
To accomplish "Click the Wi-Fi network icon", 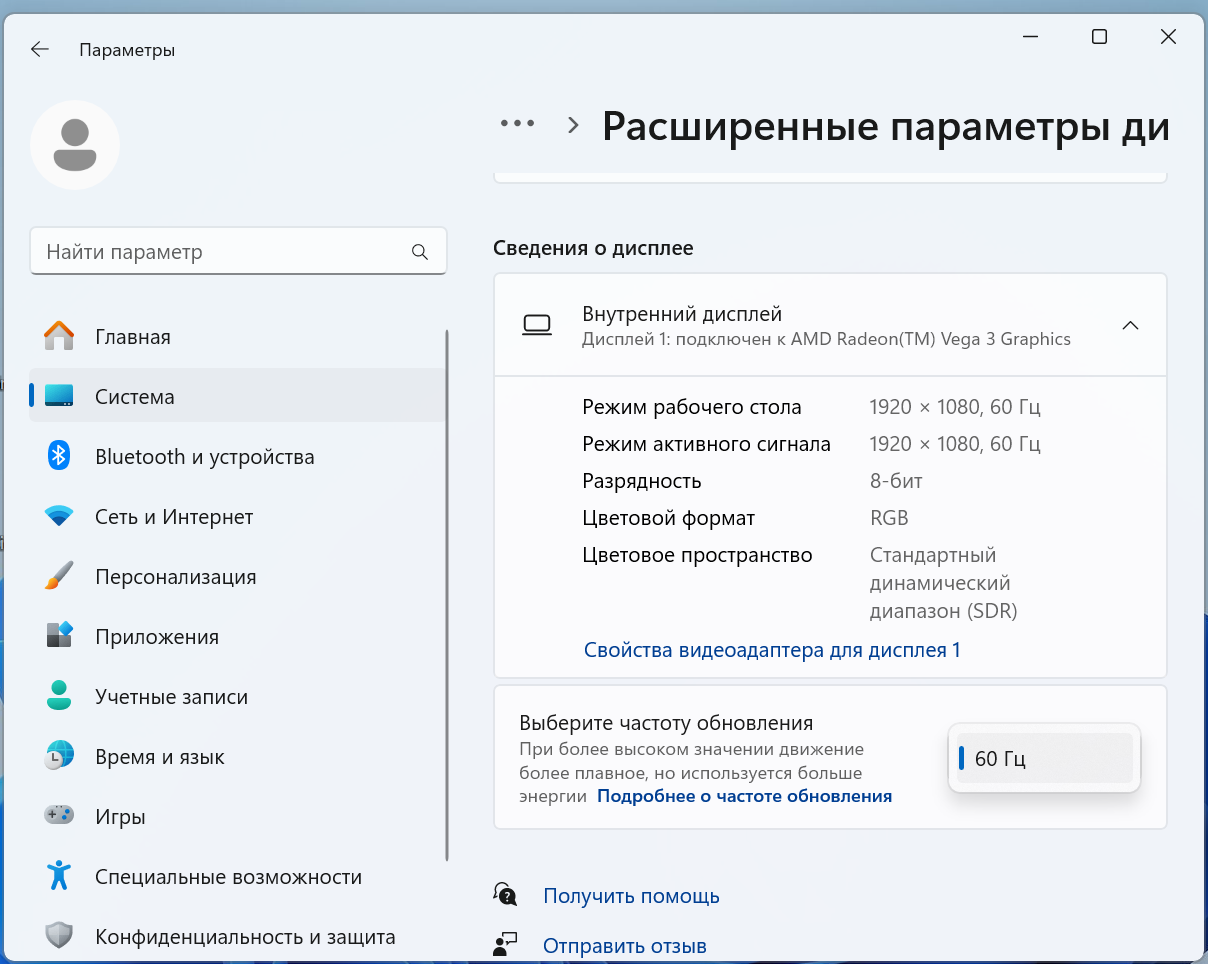I will click(59, 517).
